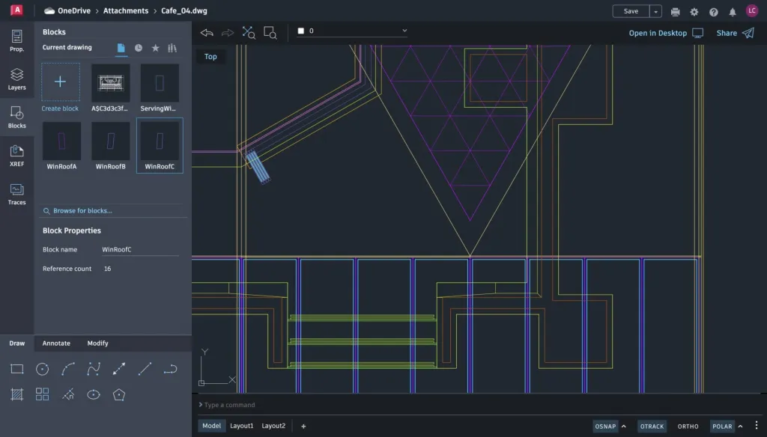Open the XREF panel
This screenshot has height=437, width=767.
[x=17, y=156]
